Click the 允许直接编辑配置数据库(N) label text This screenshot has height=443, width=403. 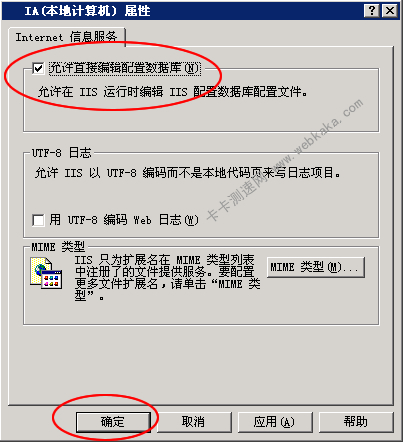(124, 68)
